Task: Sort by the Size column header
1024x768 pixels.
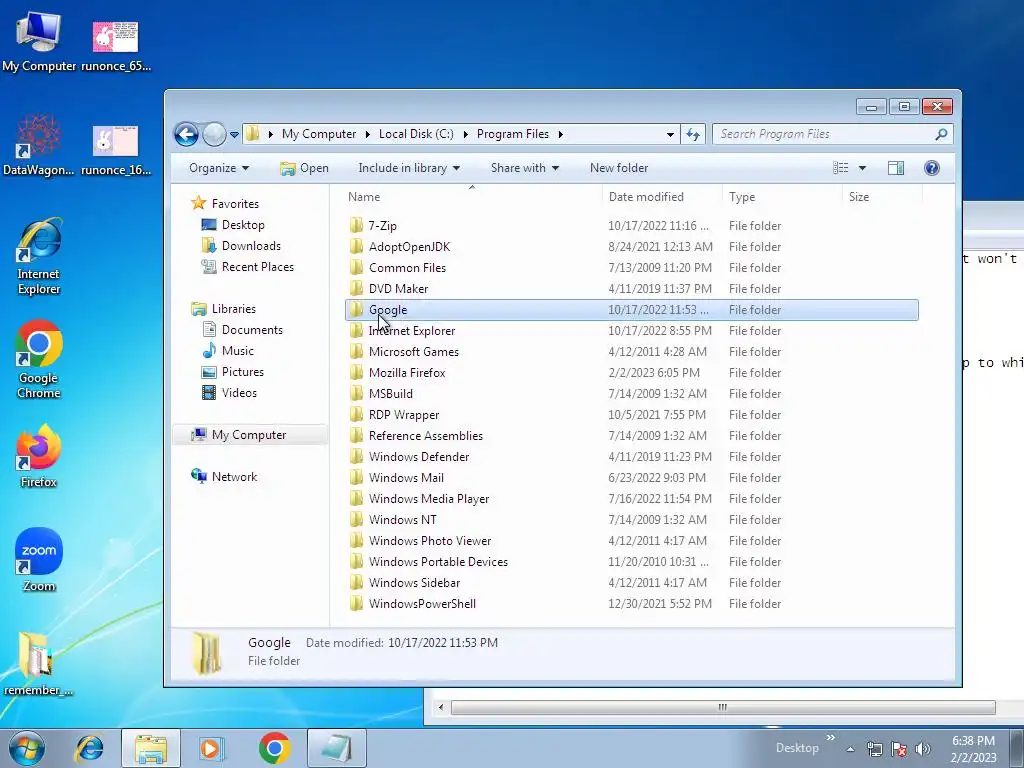Action: (882, 197)
